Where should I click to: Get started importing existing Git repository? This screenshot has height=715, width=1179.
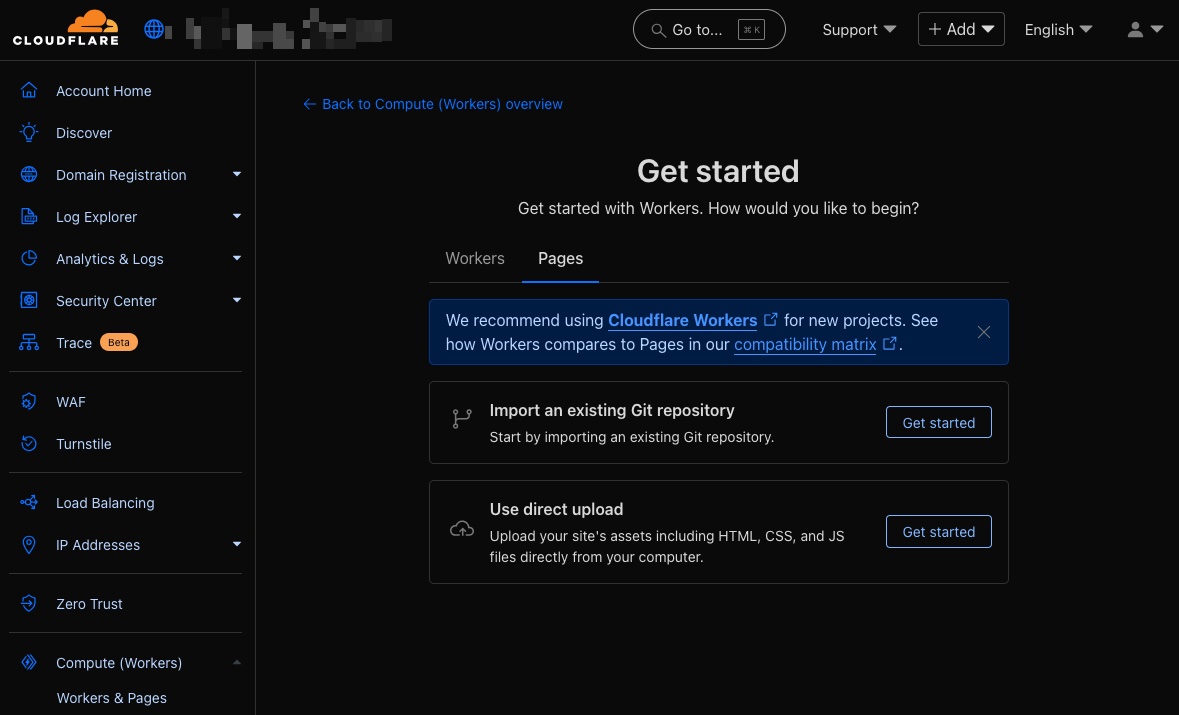click(938, 423)
